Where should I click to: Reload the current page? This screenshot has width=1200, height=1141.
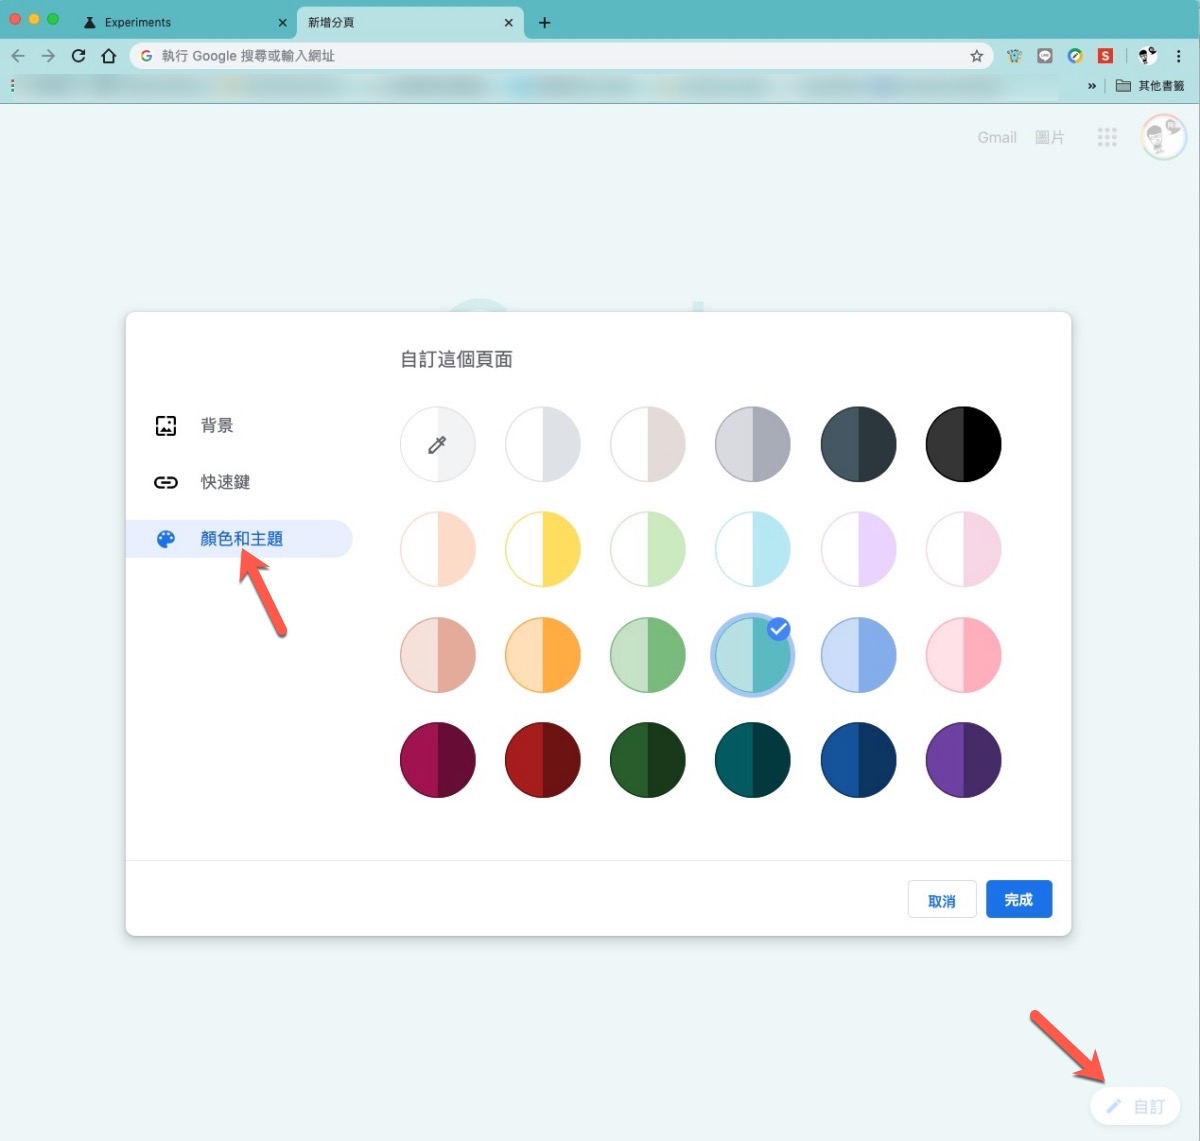(x=78, y=56)
